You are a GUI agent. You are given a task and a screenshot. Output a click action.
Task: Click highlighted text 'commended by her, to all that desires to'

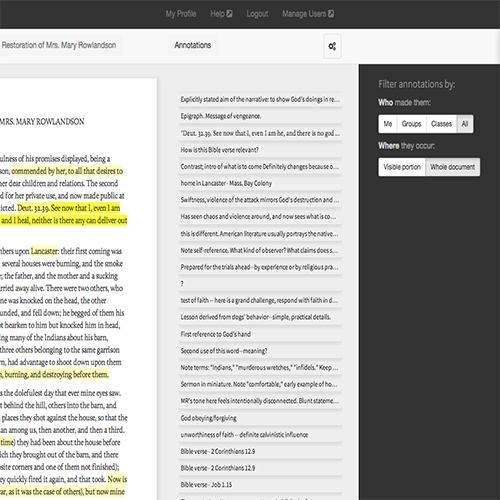pyautogui.click(x=67, y=171)
